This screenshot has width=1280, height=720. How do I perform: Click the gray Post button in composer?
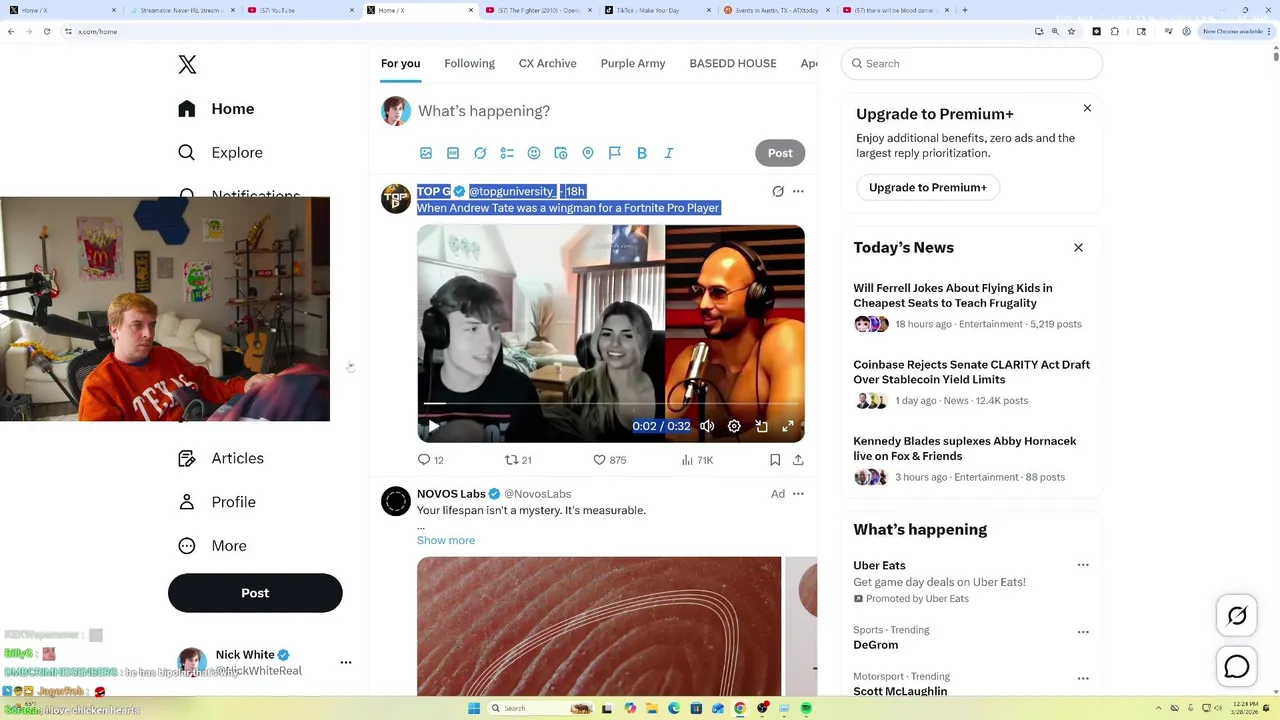tap(780, 153)
